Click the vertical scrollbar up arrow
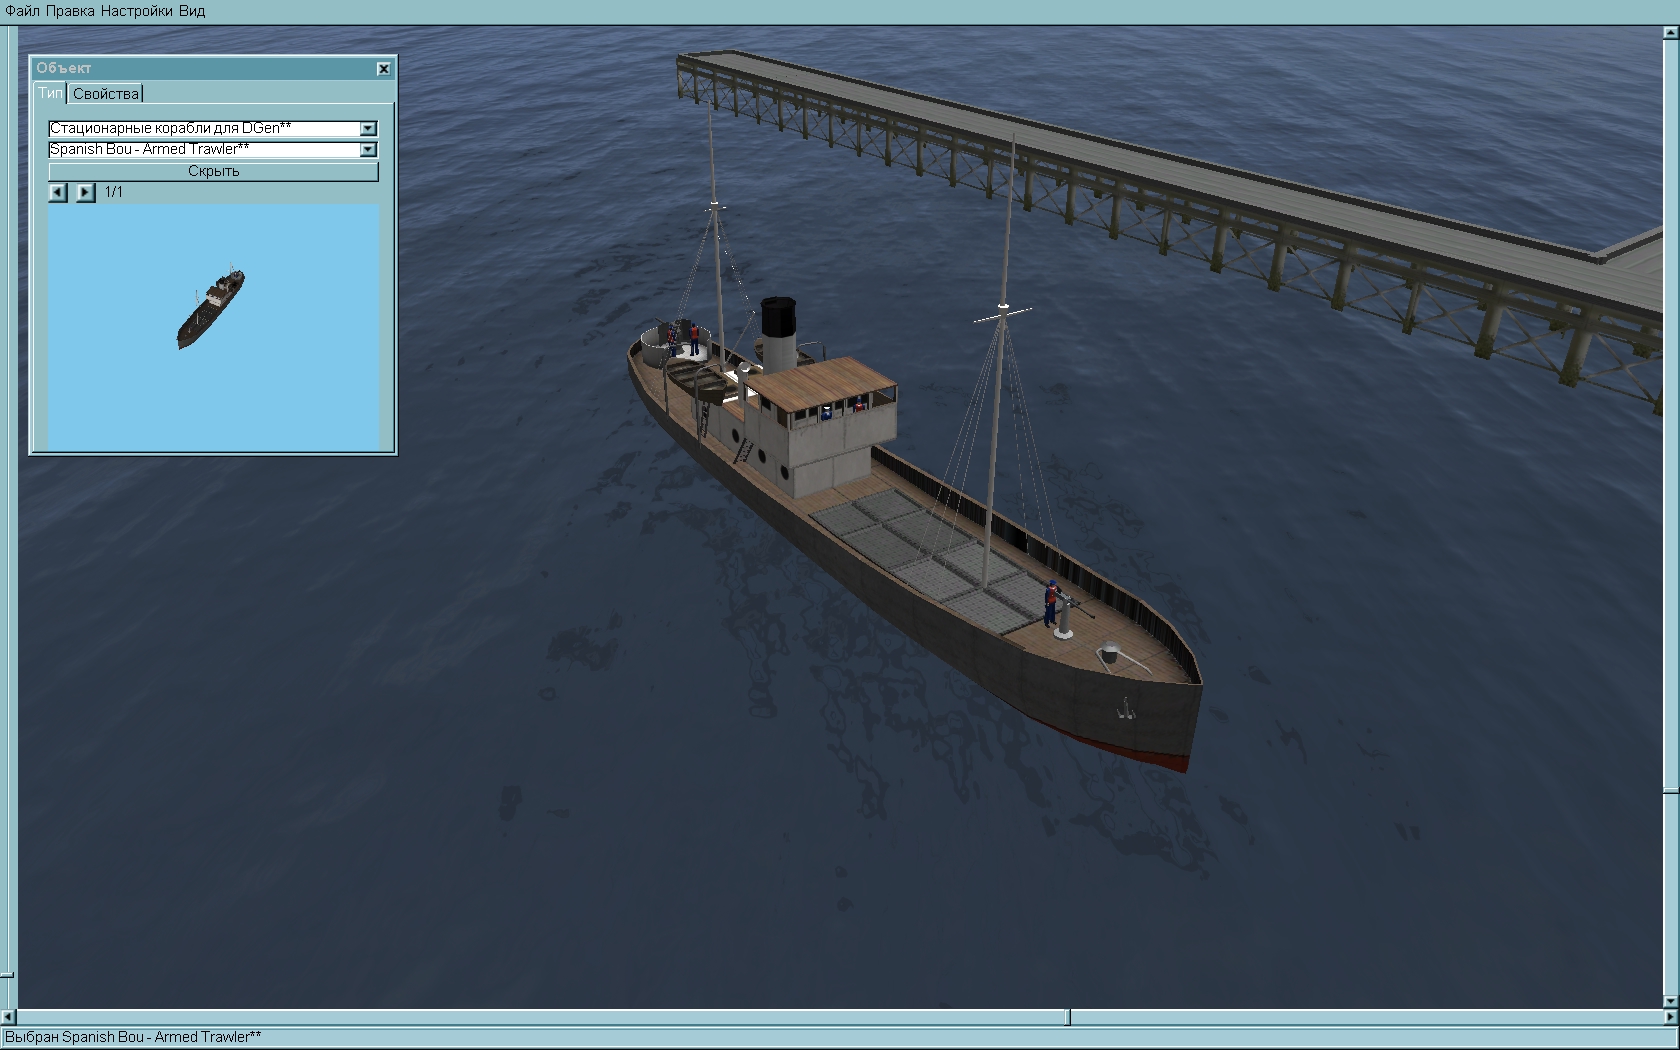The image size is (1680, 1050). [x=1670, y=34]
